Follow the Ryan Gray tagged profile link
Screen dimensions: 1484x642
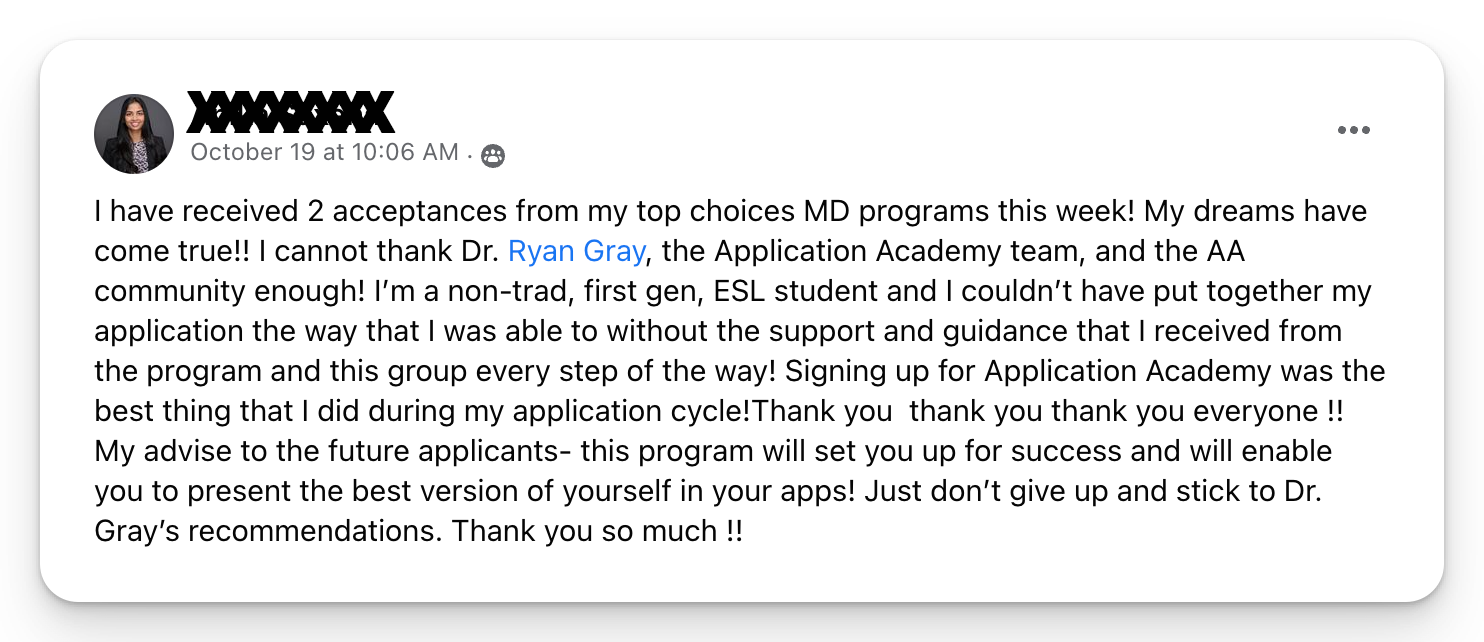coord(576,251)
